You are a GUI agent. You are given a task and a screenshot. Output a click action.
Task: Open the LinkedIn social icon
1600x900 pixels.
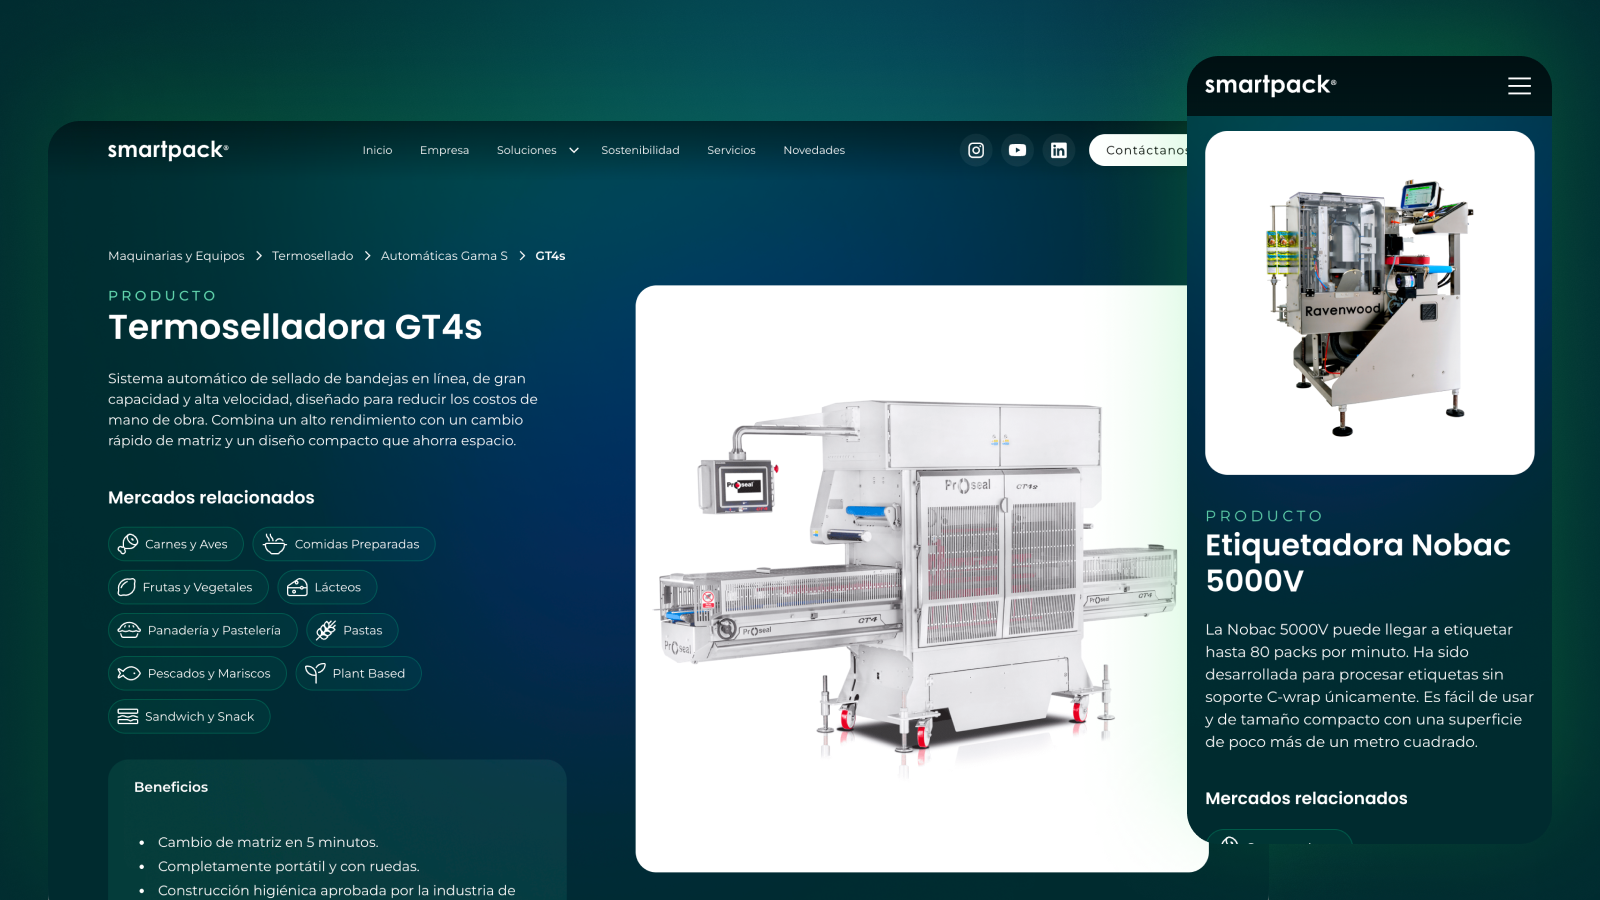click(1058, 150)
